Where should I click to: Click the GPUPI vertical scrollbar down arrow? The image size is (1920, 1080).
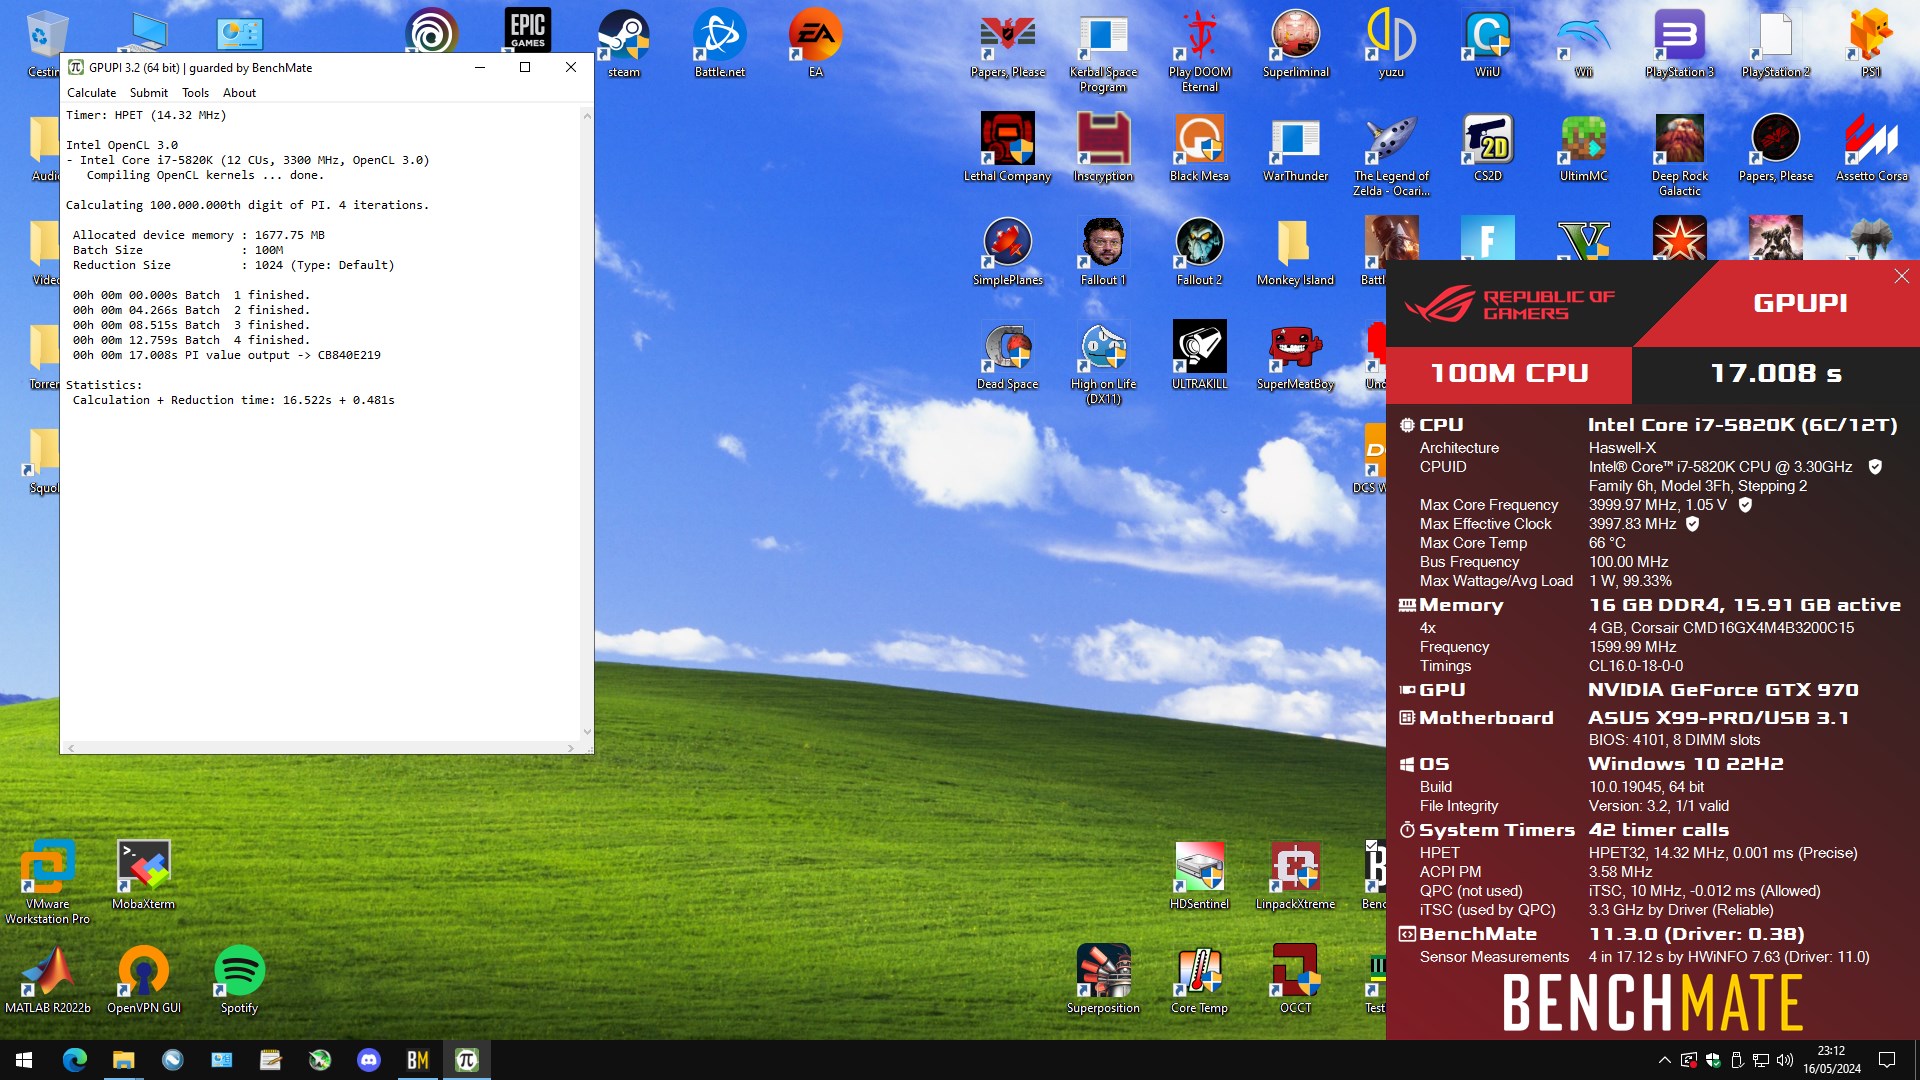pyautogui.click(x=587, y=732)
